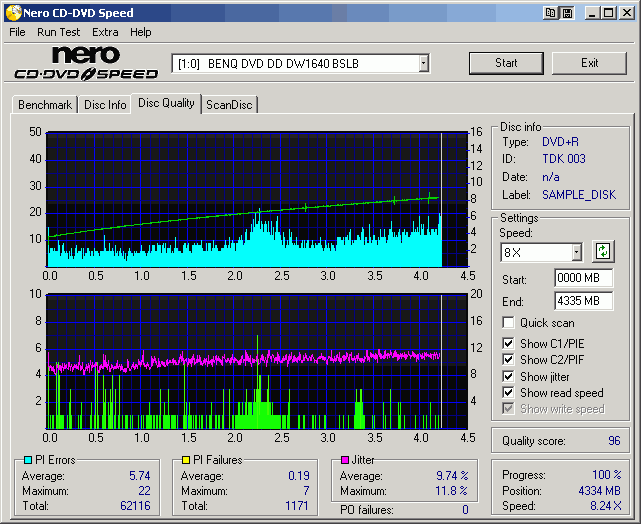Image resolution: width=641 pixels, height=524 pixels.
Task: Open the BENQ drive selection dropdown
Action: (x=423, y=64)
